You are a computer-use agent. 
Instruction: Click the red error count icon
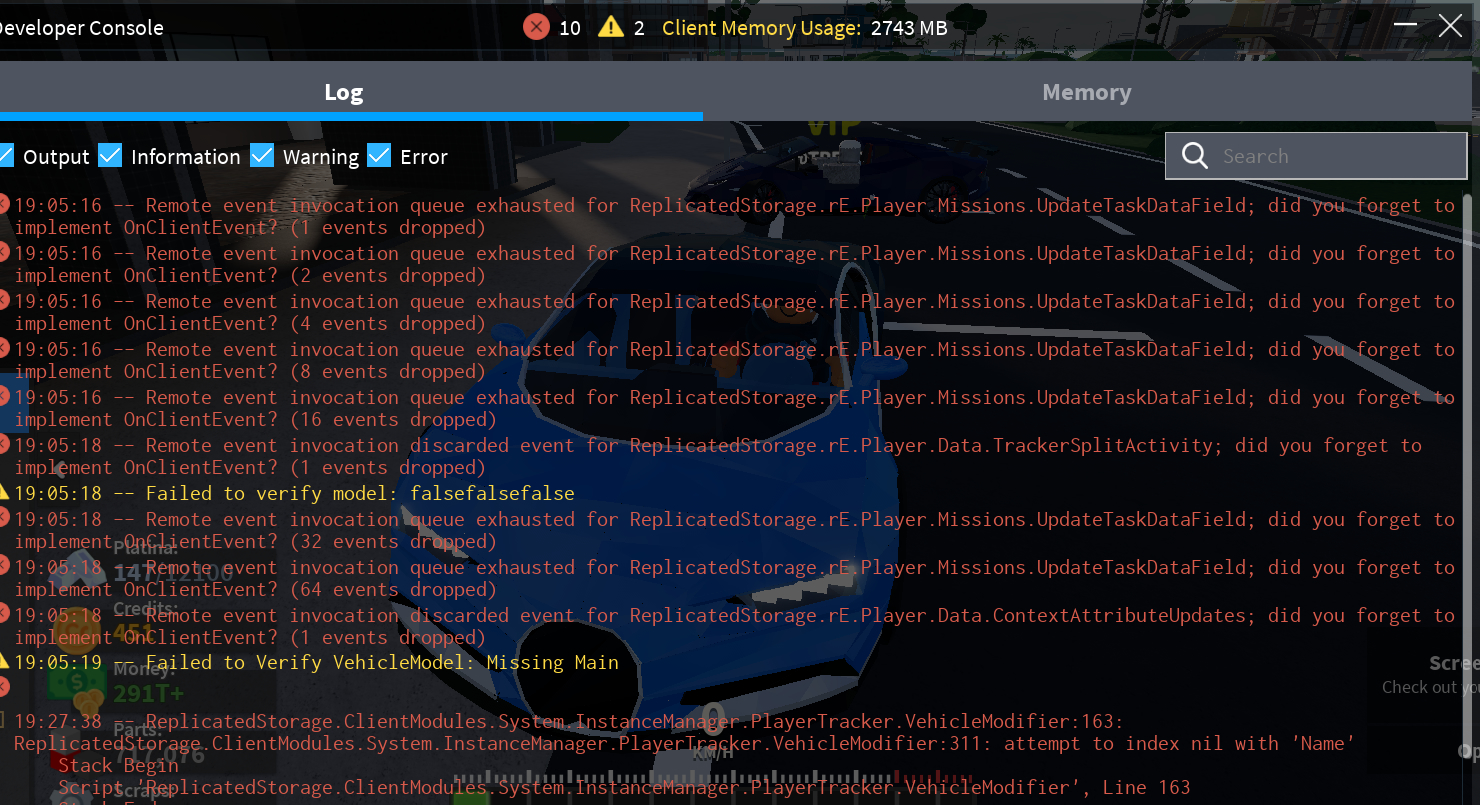coord(536,27)
